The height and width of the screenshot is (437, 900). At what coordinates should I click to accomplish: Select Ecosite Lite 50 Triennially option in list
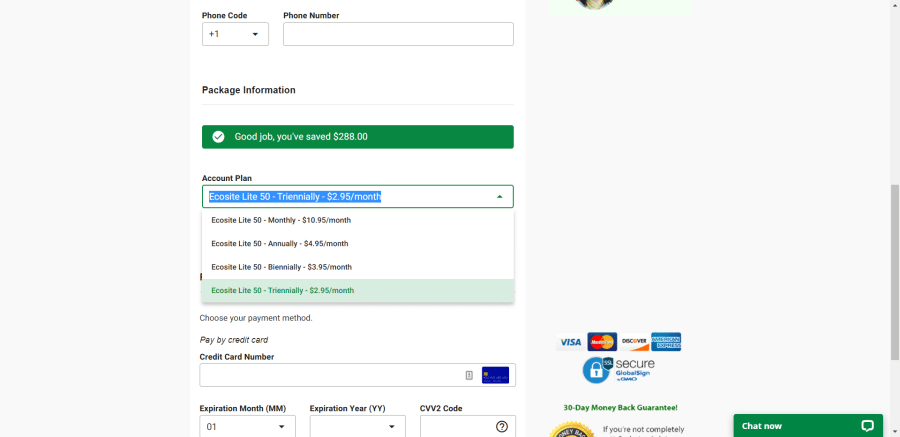pos(358,291)
